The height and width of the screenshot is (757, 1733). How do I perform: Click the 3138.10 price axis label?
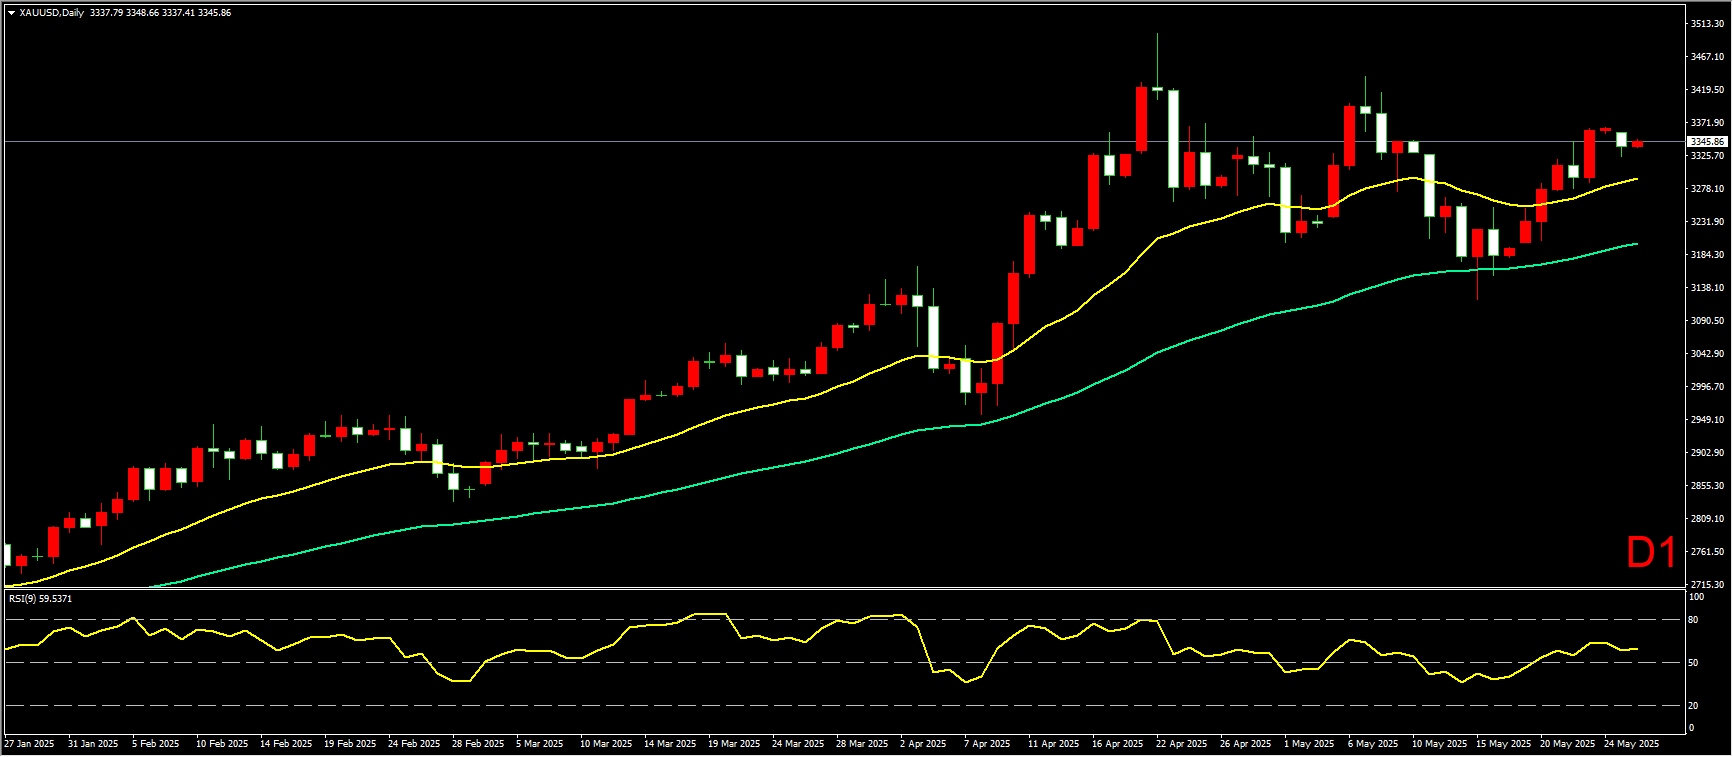click(1707, 288)
